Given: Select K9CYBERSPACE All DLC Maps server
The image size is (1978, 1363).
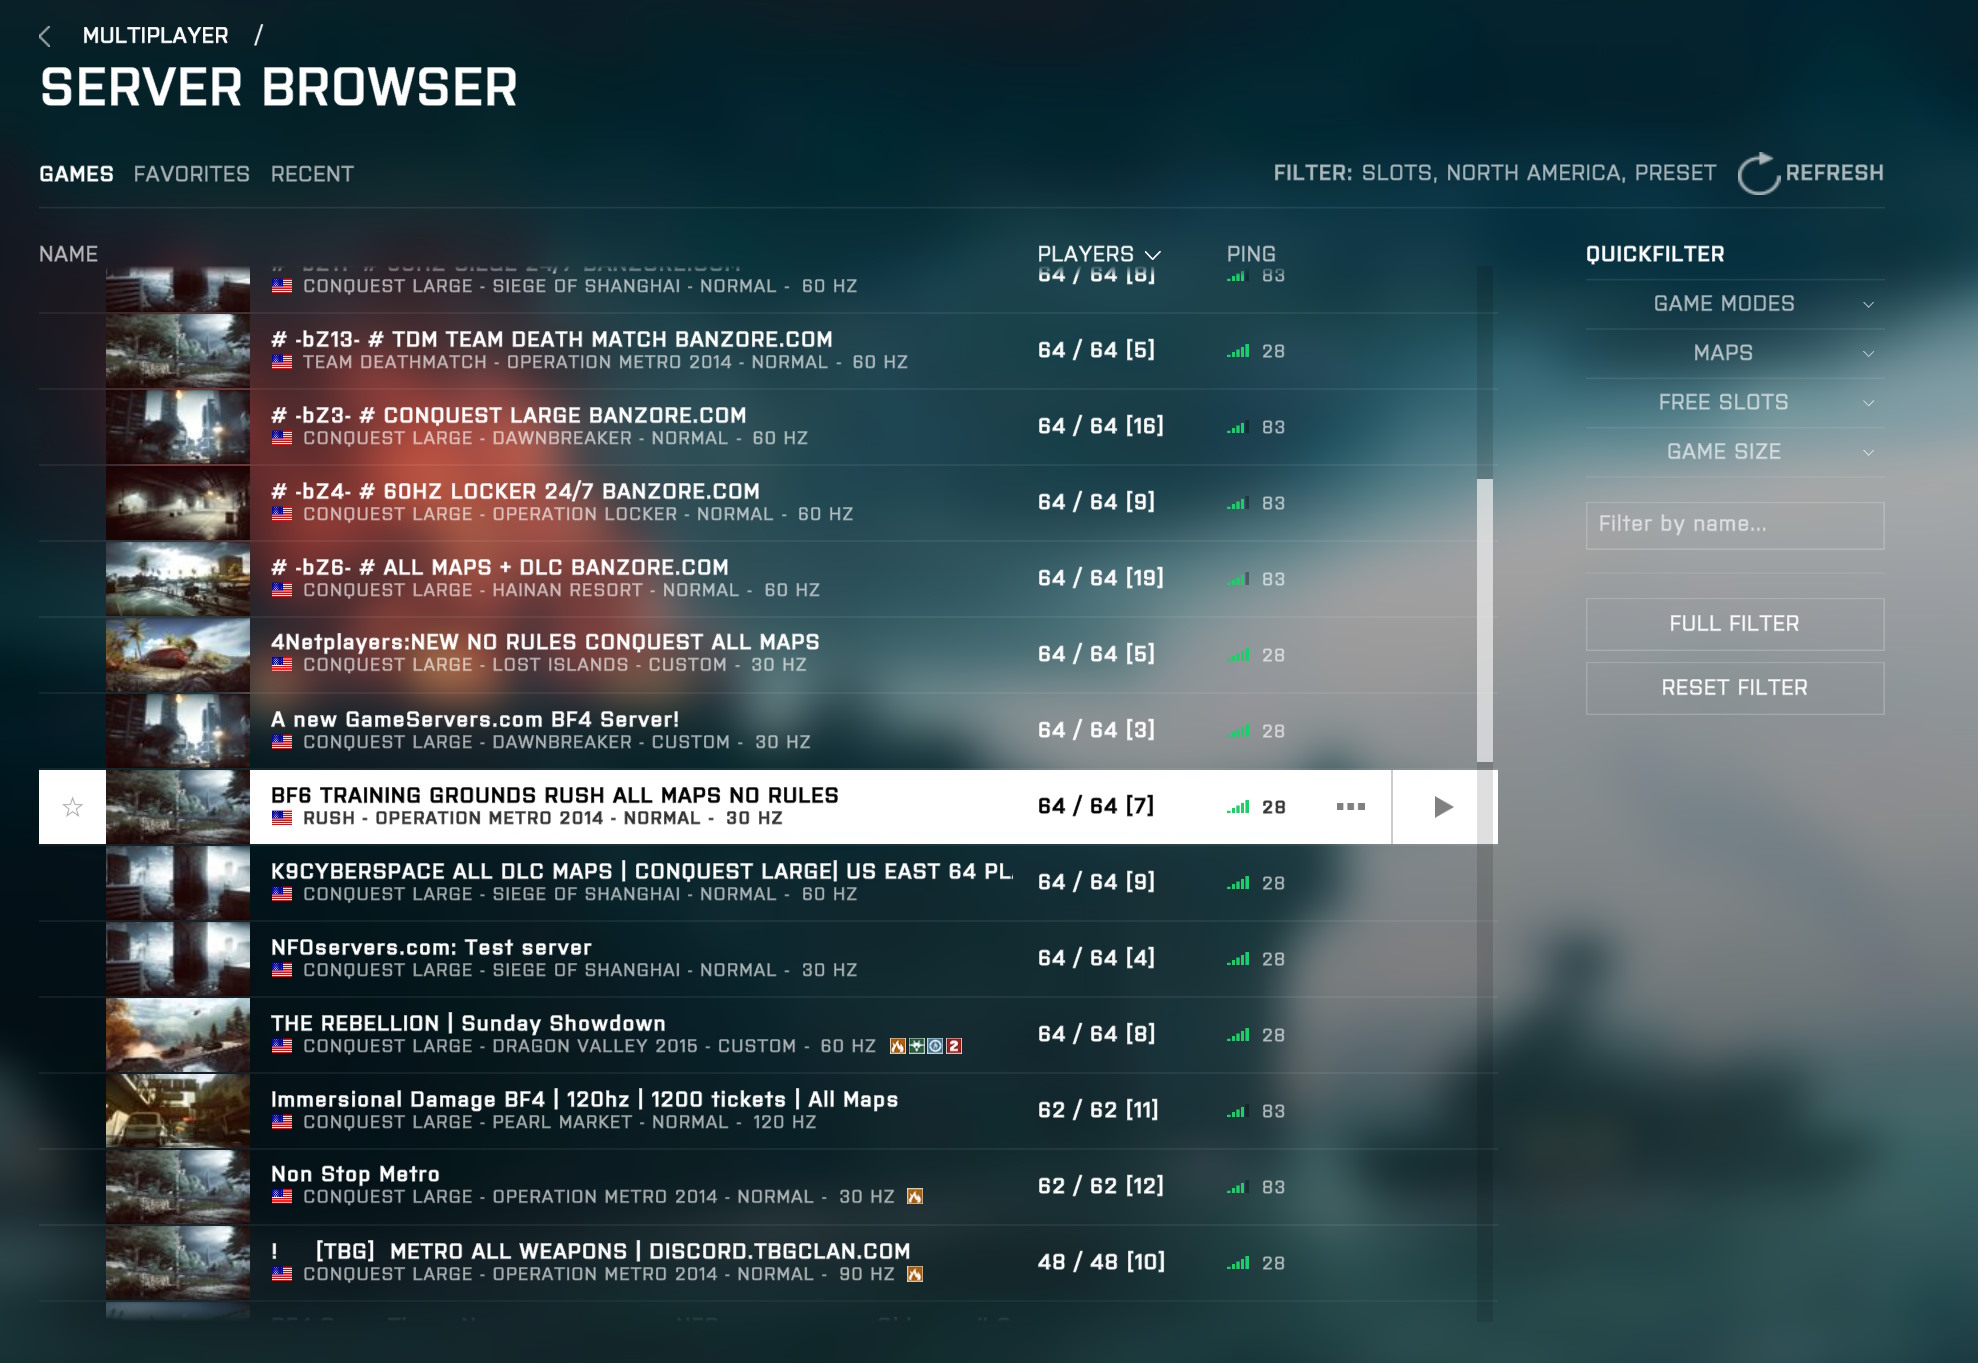Looking at the screenshot, I should tap(768, 883).
